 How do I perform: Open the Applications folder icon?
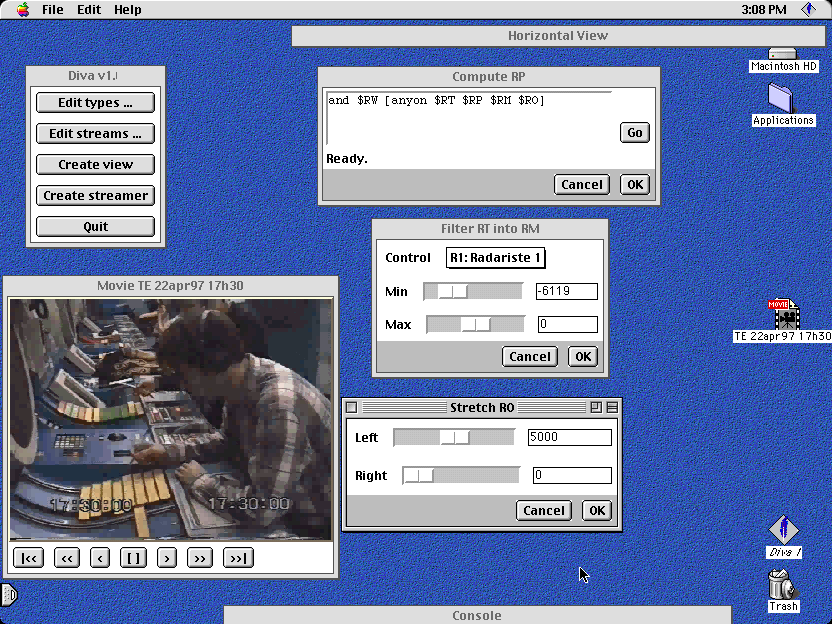coord(783,99)
